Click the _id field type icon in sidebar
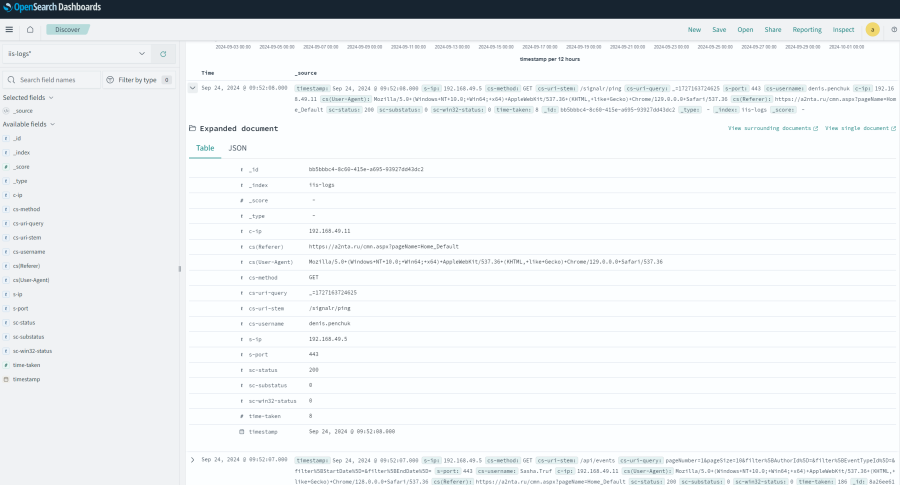This screenshot has height=485, width=900. pyautogui.click(x=6, y=138)
